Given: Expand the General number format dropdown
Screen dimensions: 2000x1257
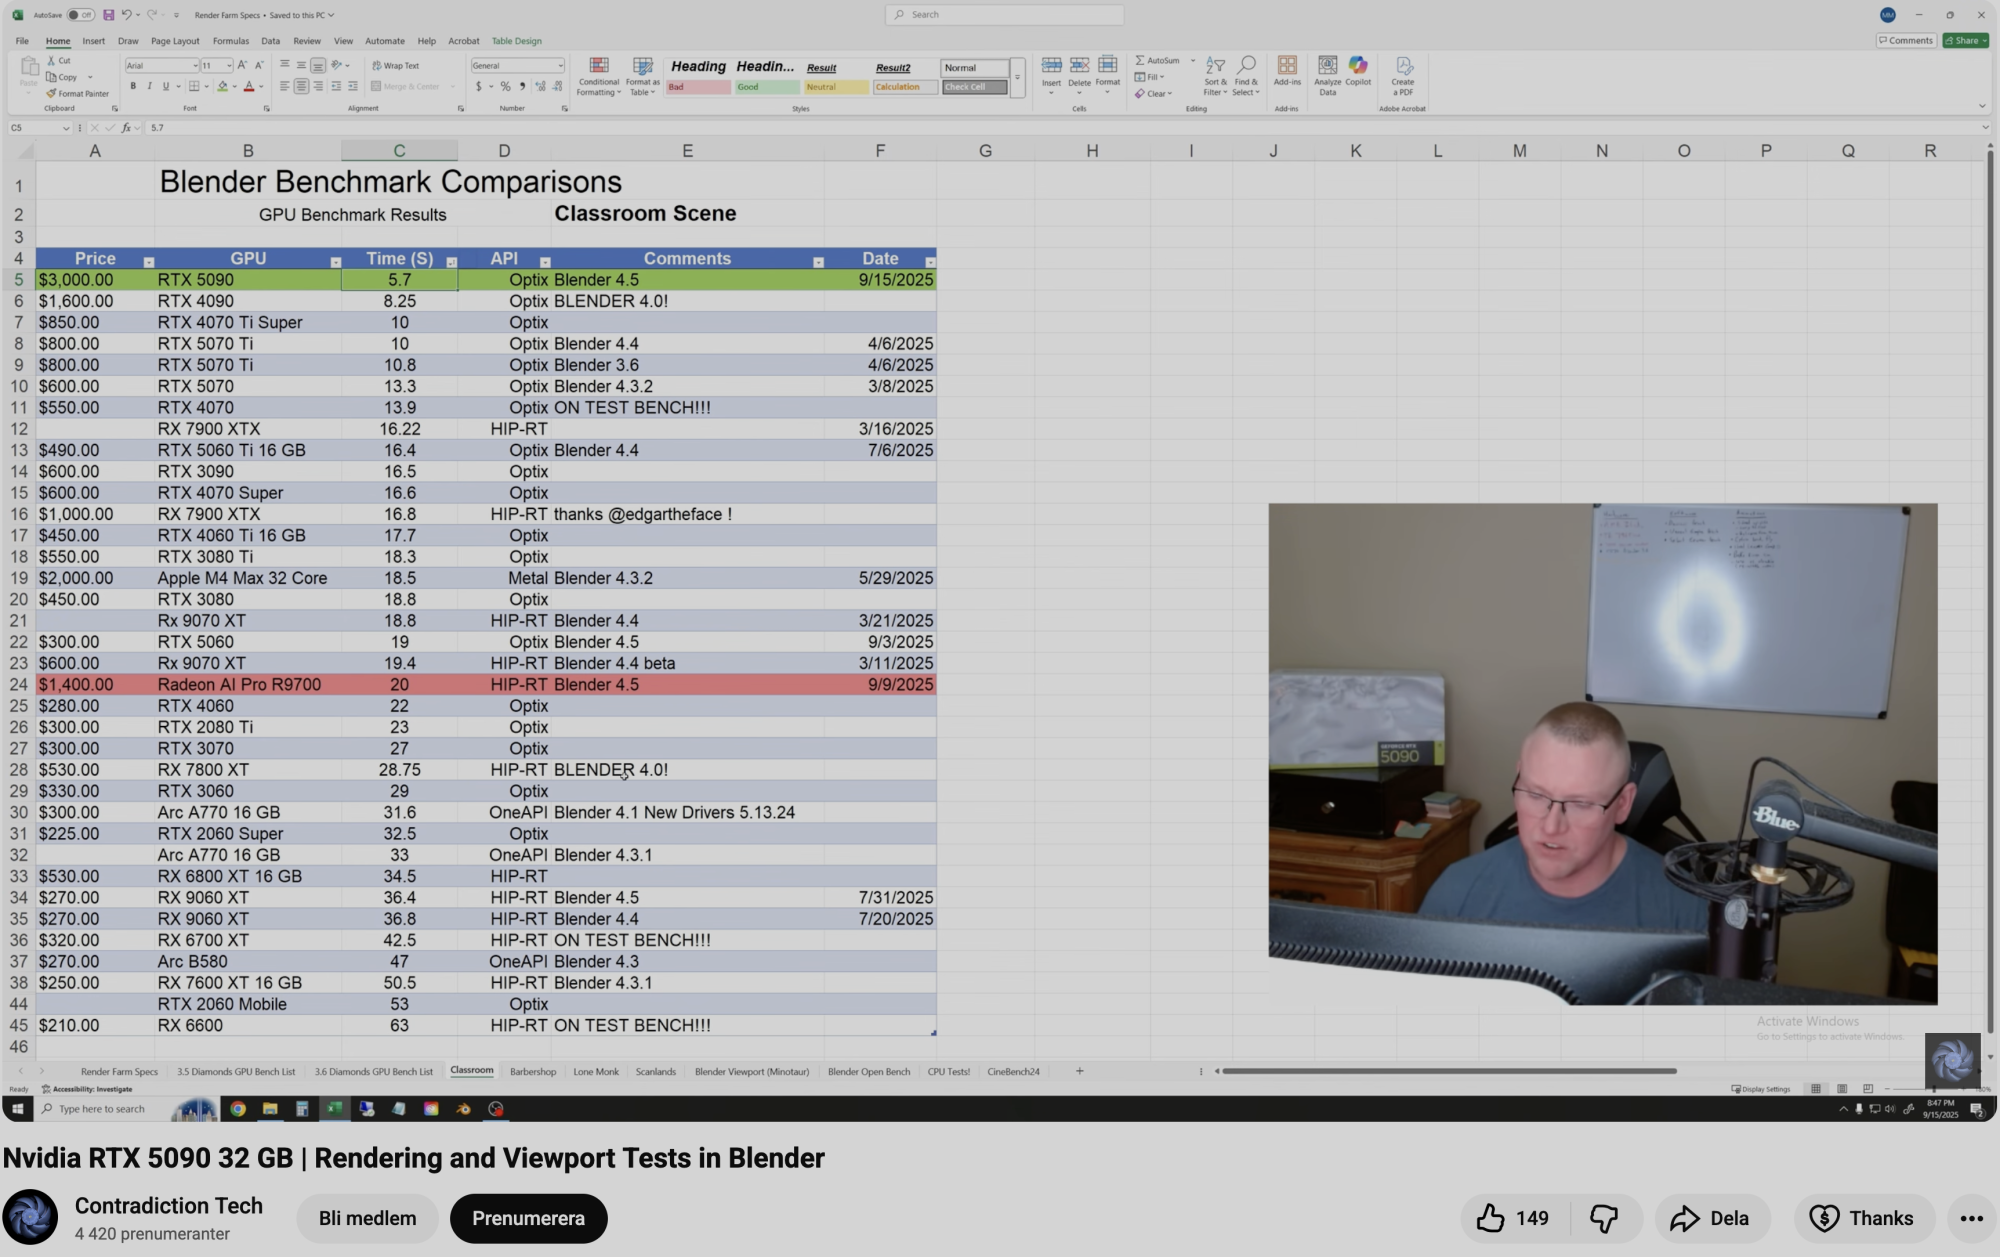Looking at the screenshot, I should 560,66.
